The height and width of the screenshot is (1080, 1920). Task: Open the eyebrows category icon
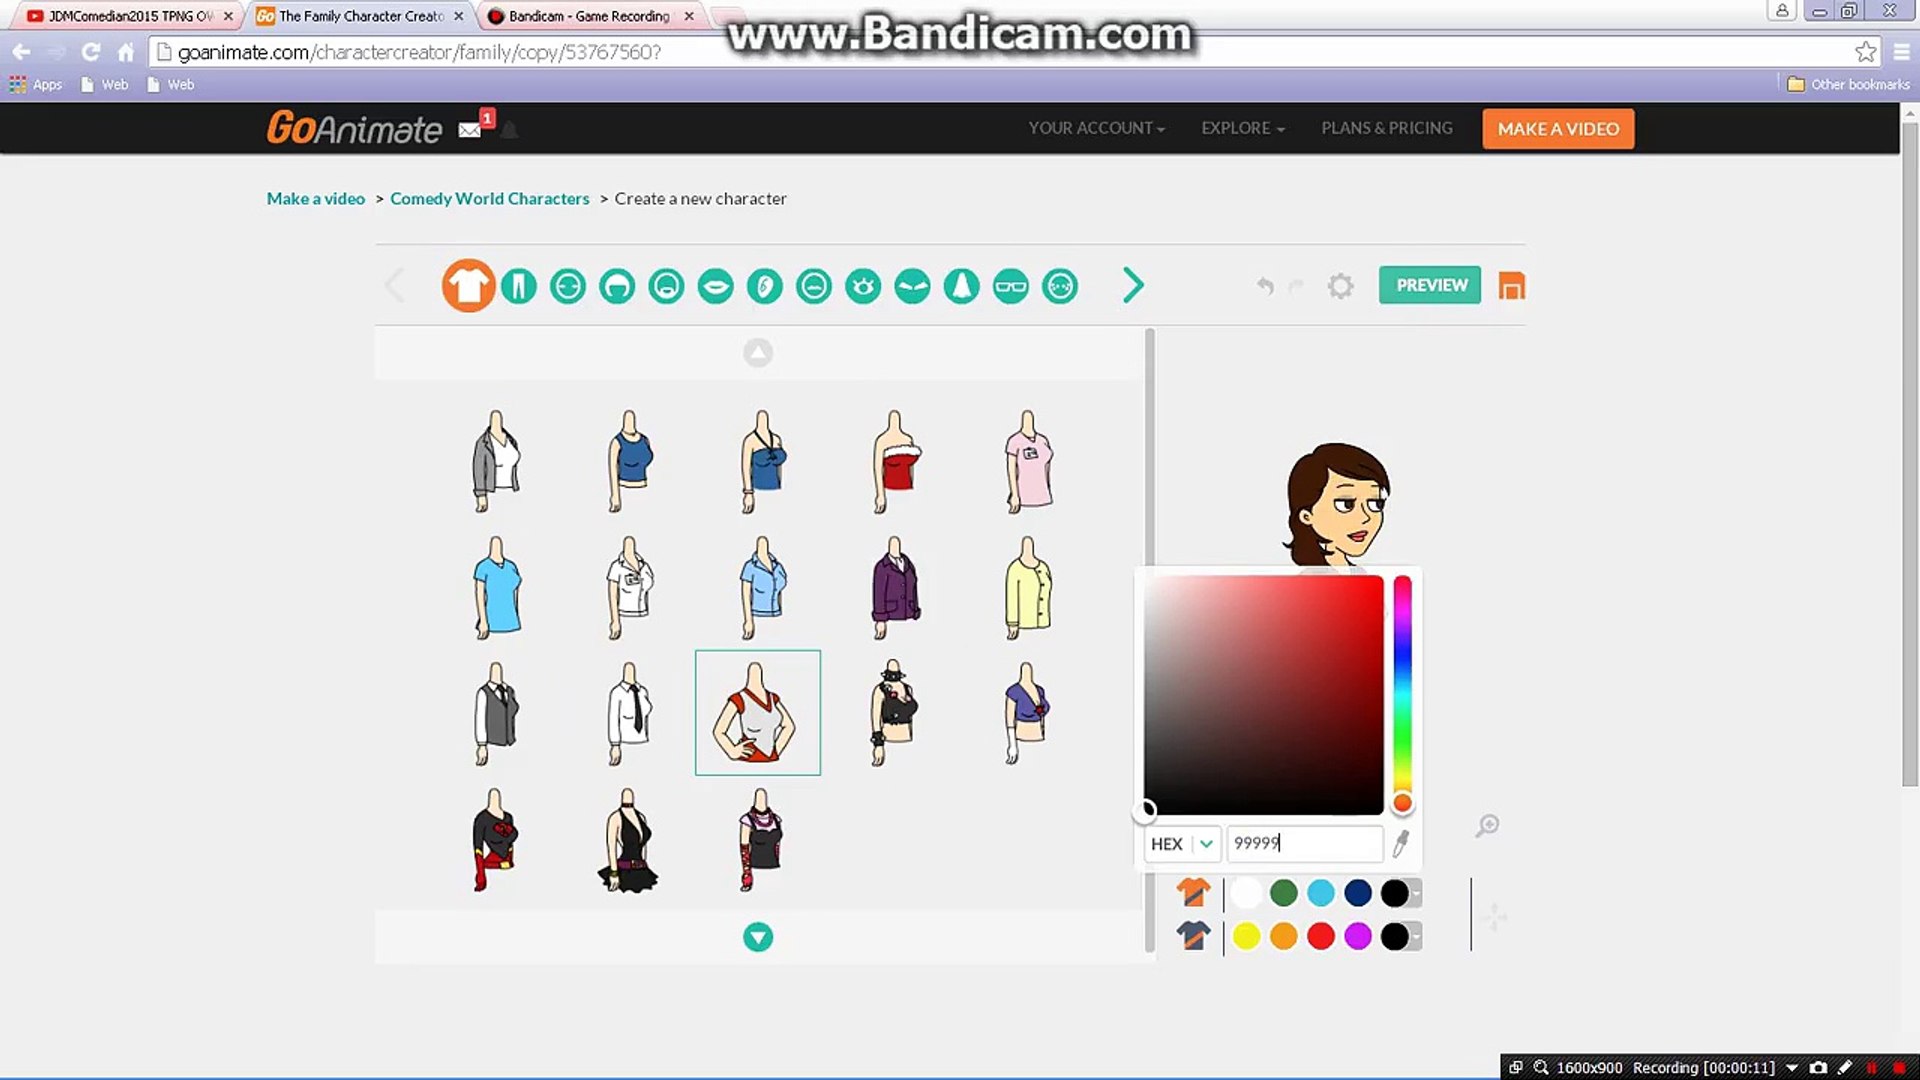pos(912,285)
